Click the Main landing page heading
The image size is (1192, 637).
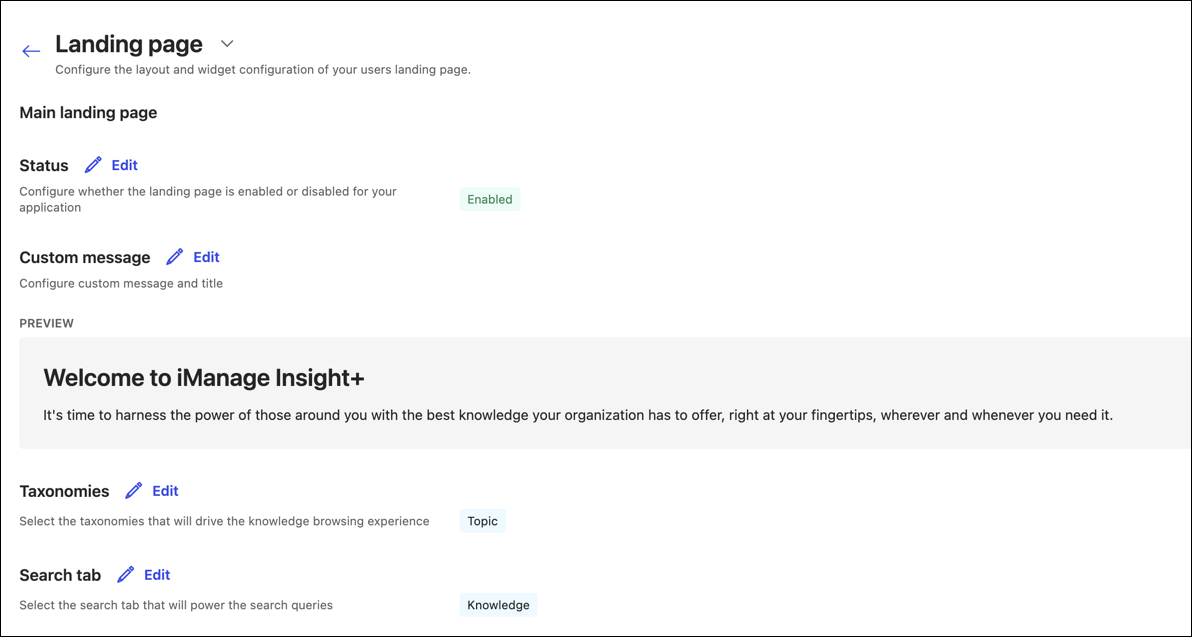pyautogui.click(x=88, y=112)
